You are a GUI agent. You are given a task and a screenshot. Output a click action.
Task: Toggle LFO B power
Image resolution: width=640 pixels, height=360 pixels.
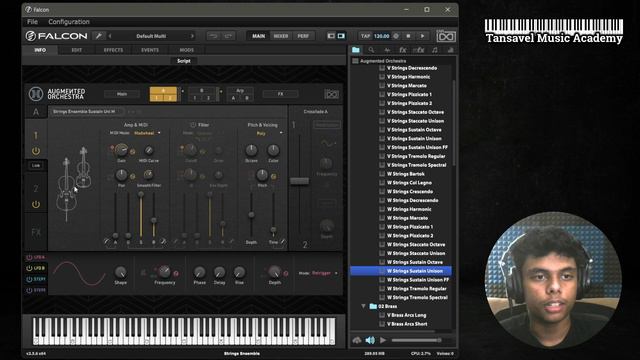pos(29,269)
